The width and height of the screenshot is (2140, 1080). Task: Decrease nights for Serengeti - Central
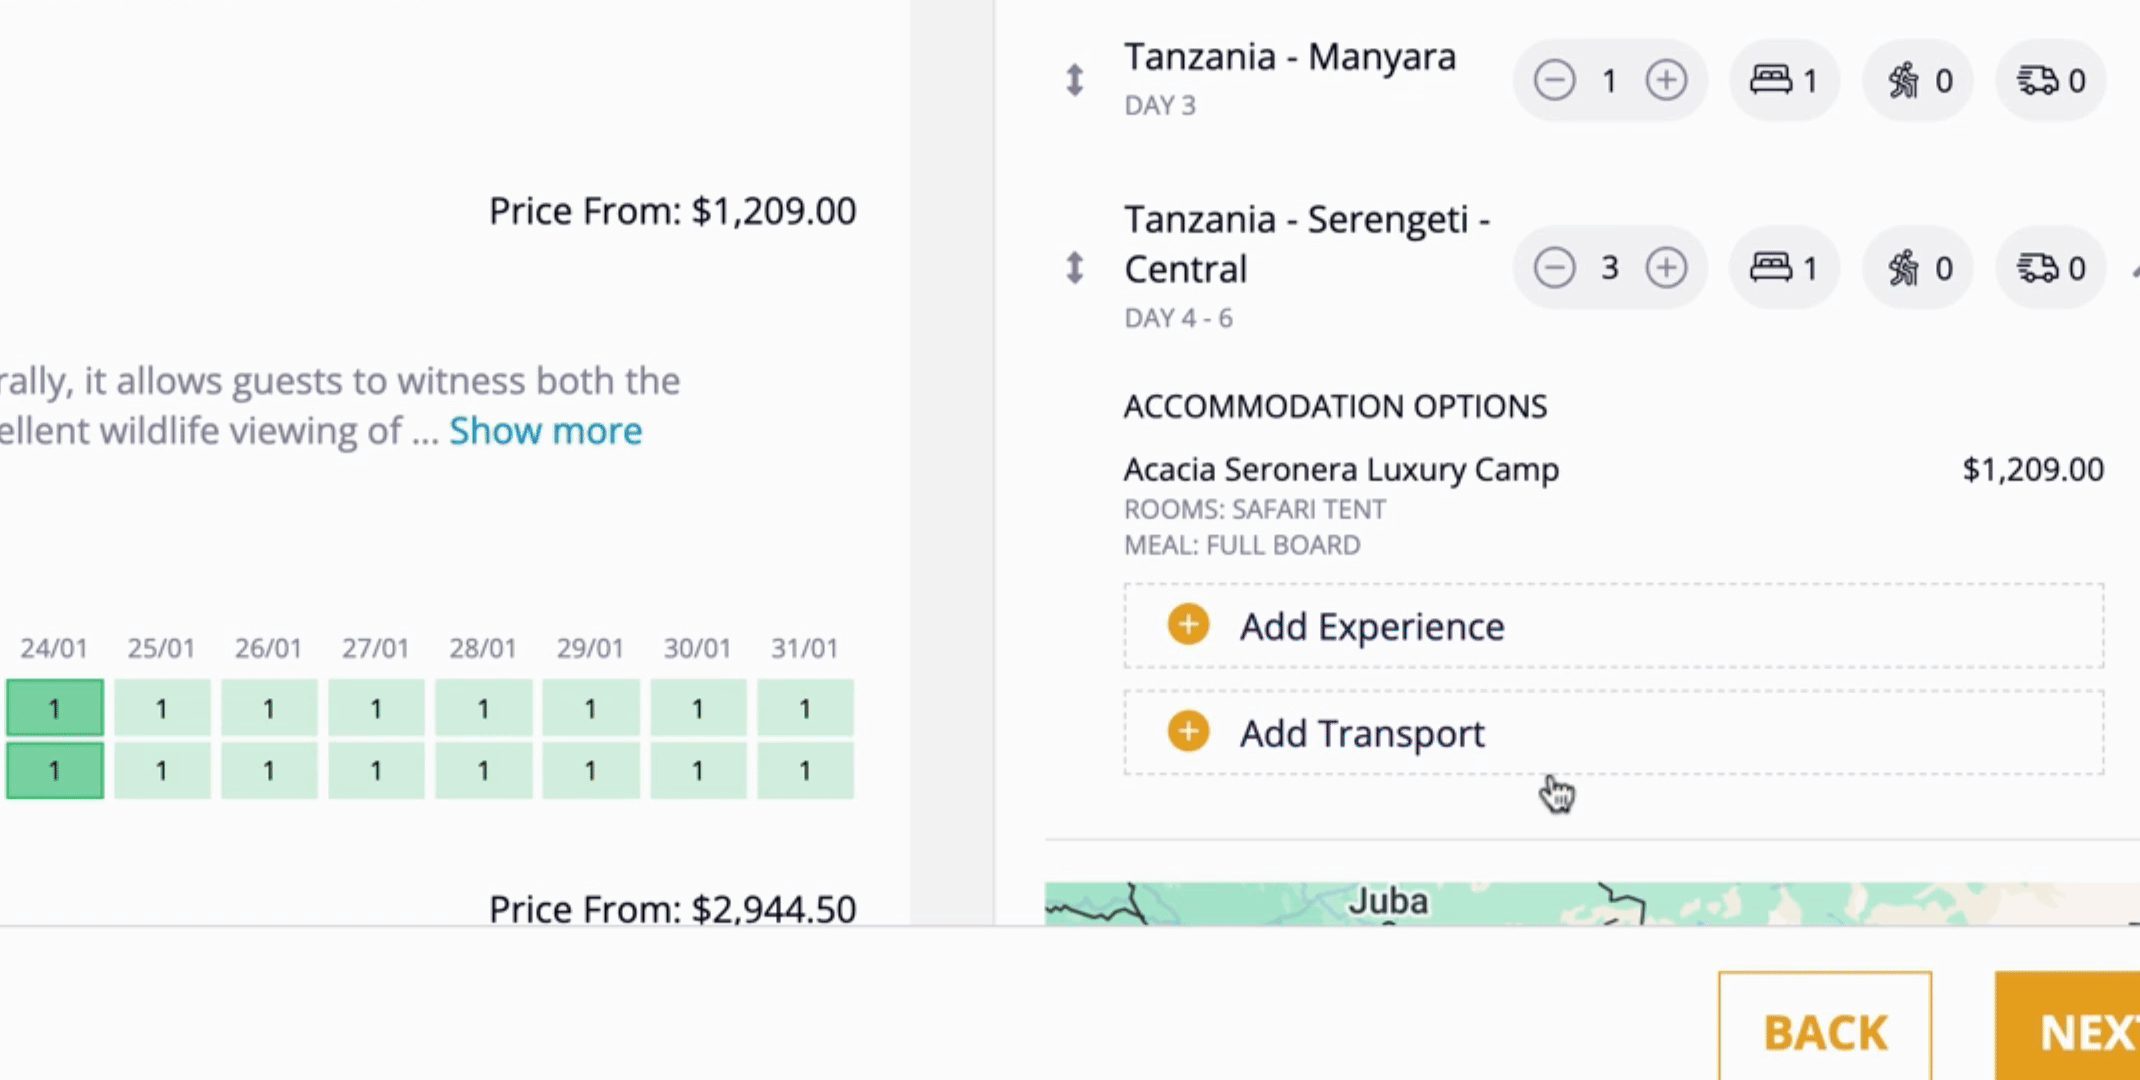tap(1555, 268)
